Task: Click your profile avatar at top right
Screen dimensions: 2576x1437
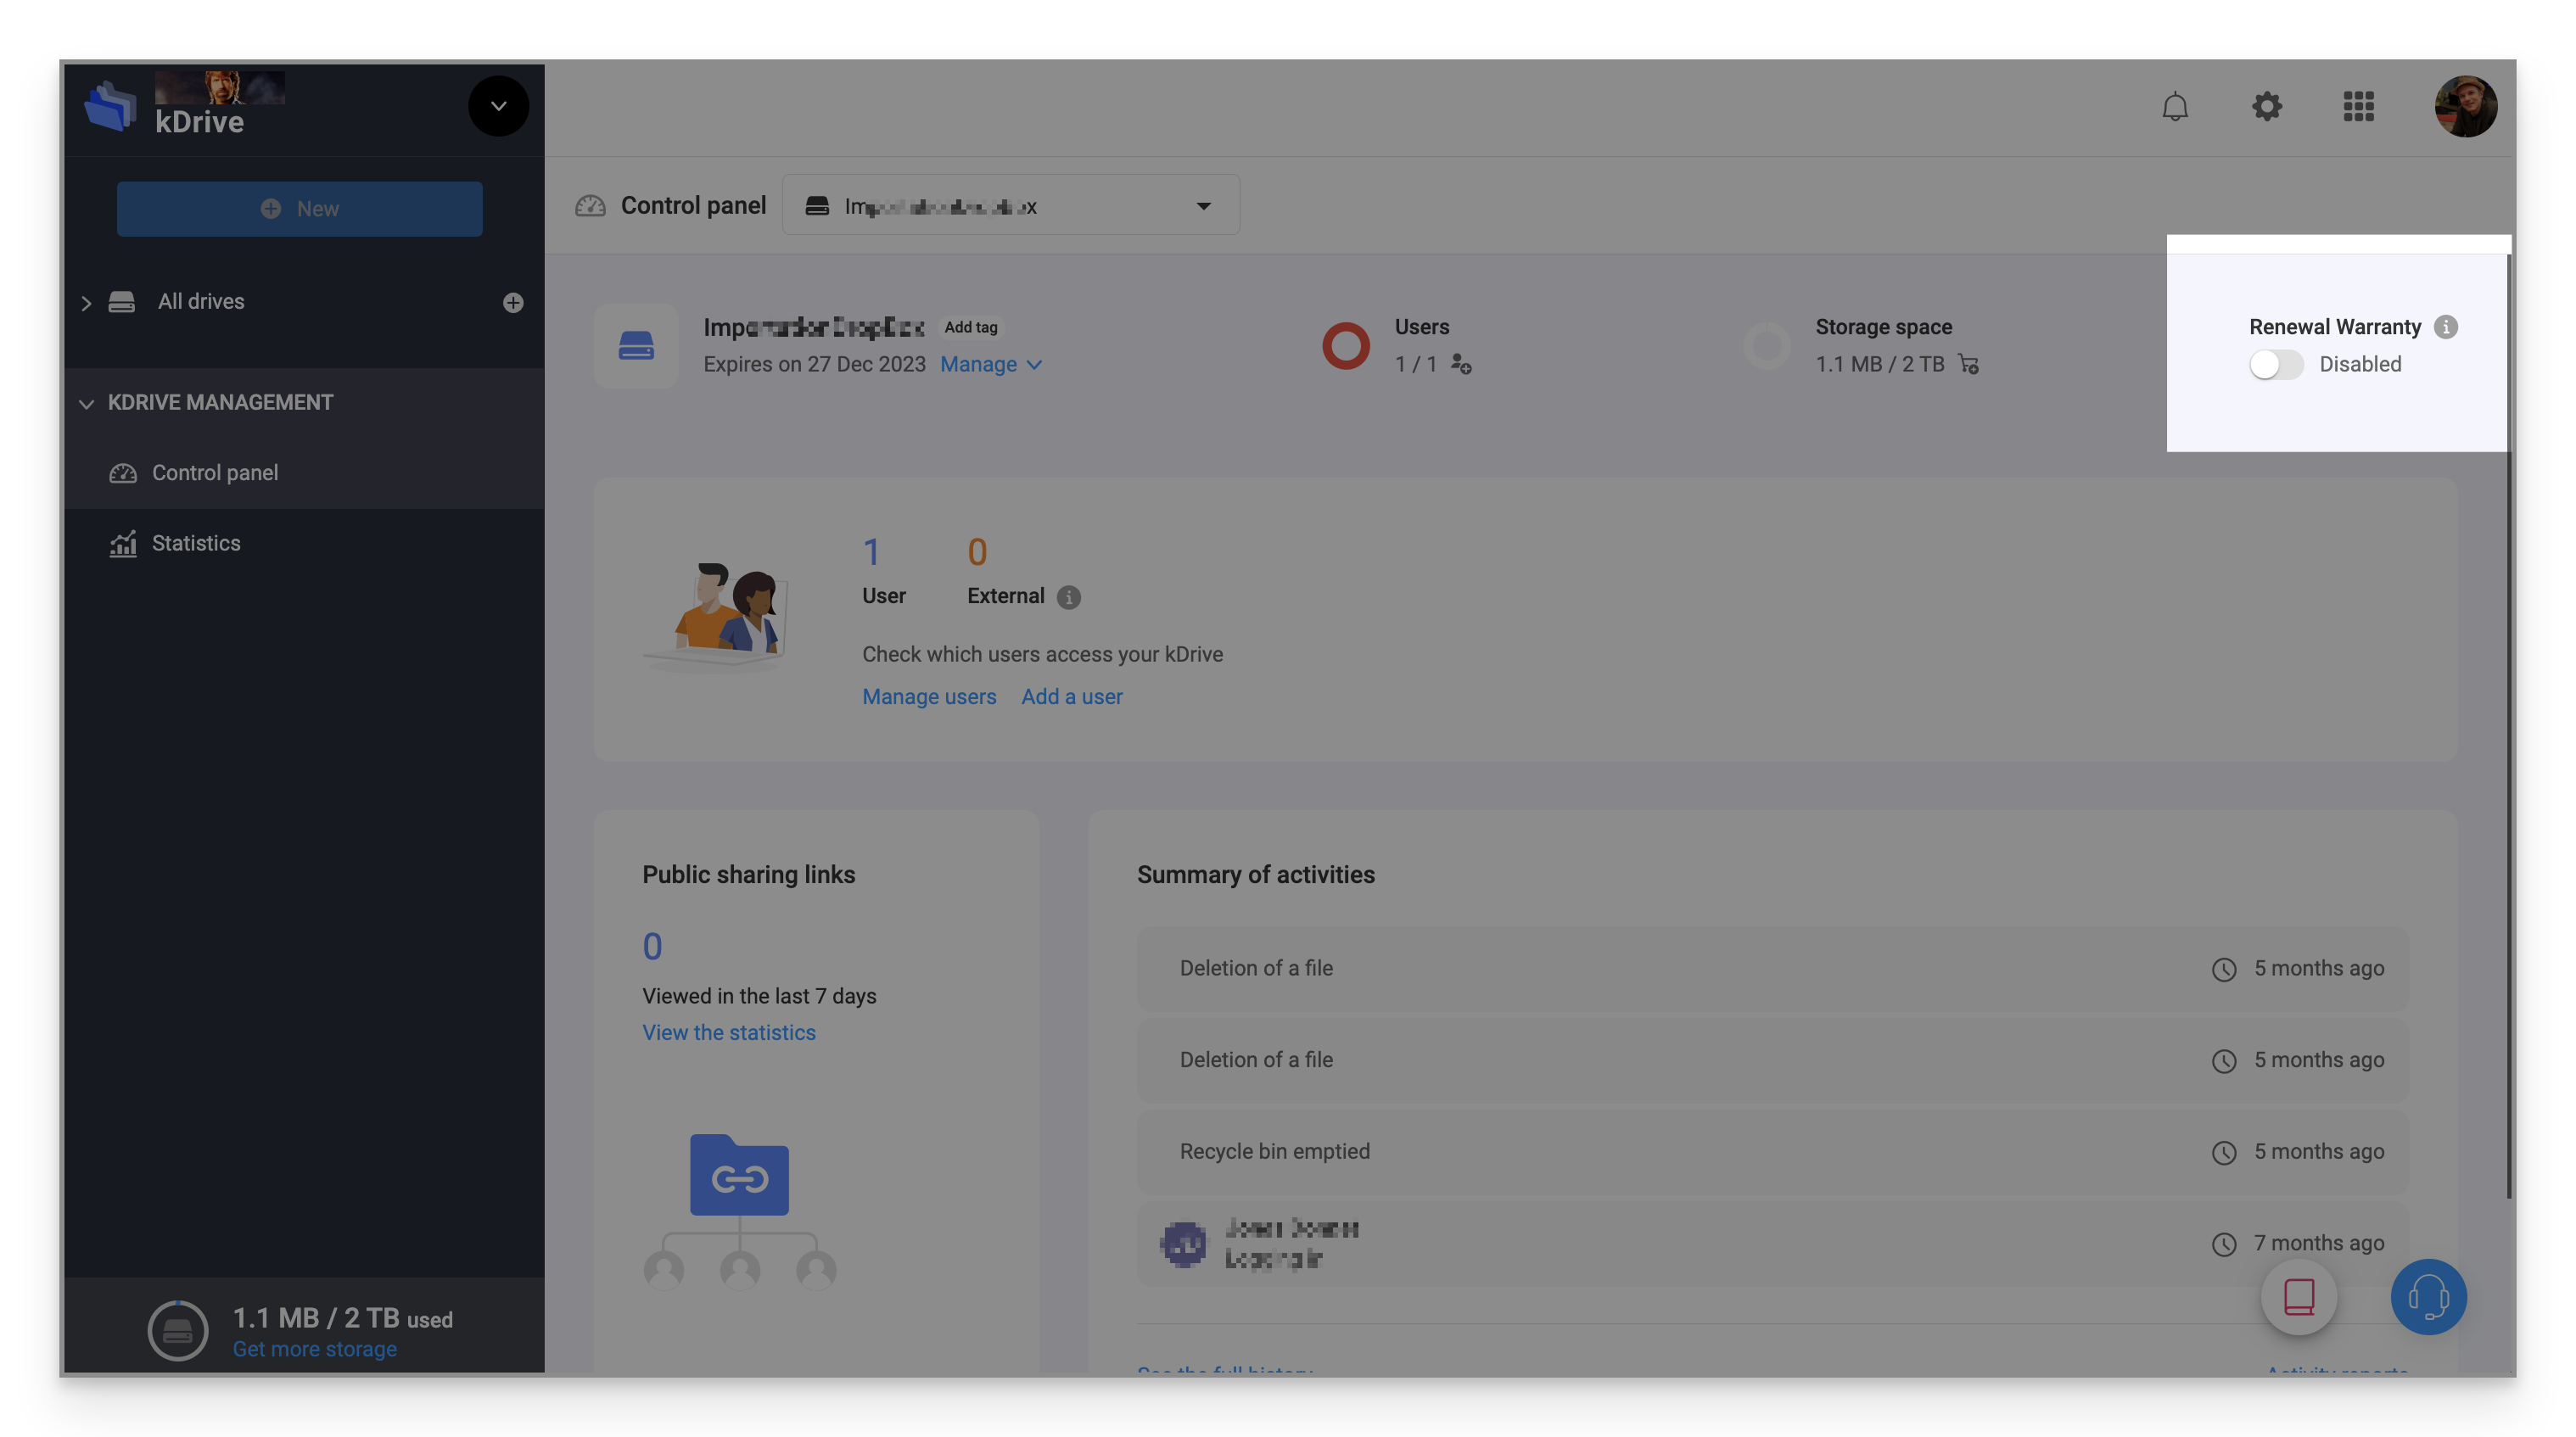Action: point(2466,106)
